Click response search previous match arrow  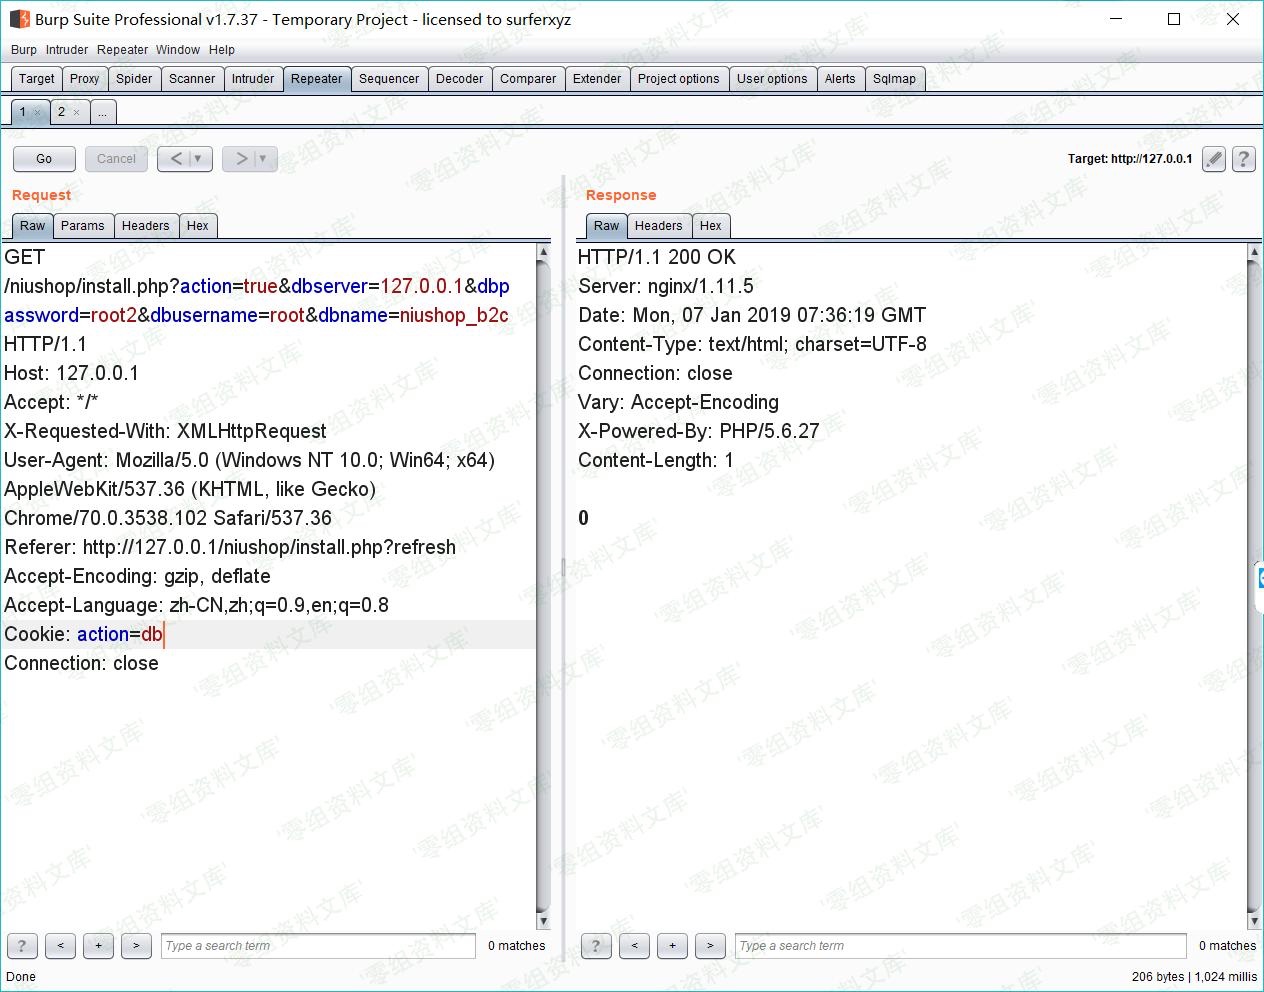pyautogui.click(x=634, y=946)
